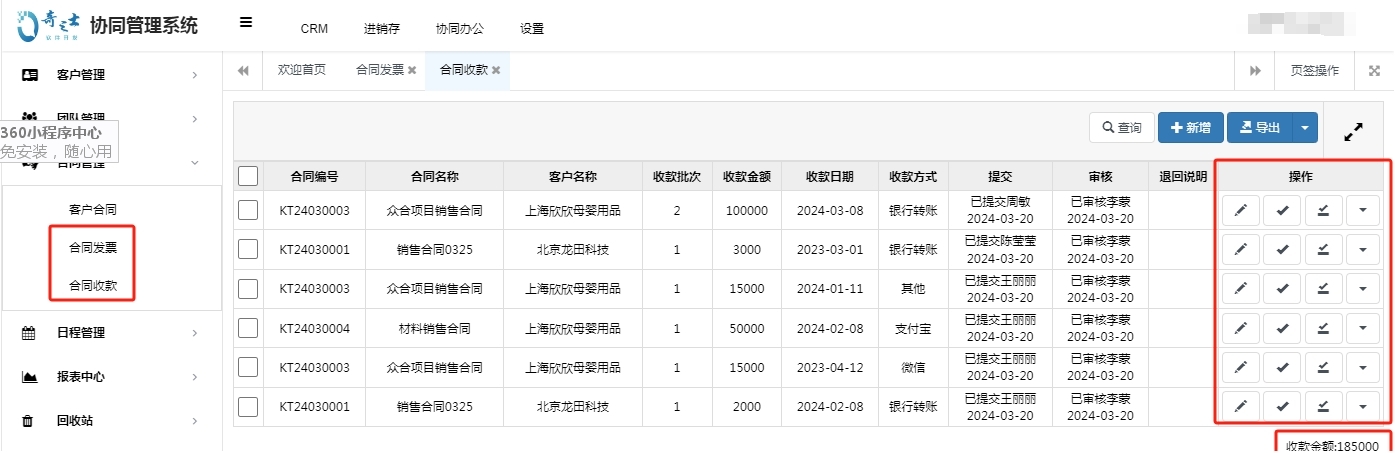Viewport: 1395px width, 453px height.
Task: Check the first row KT24030003 checkbox
Action: tap(249, 210)
